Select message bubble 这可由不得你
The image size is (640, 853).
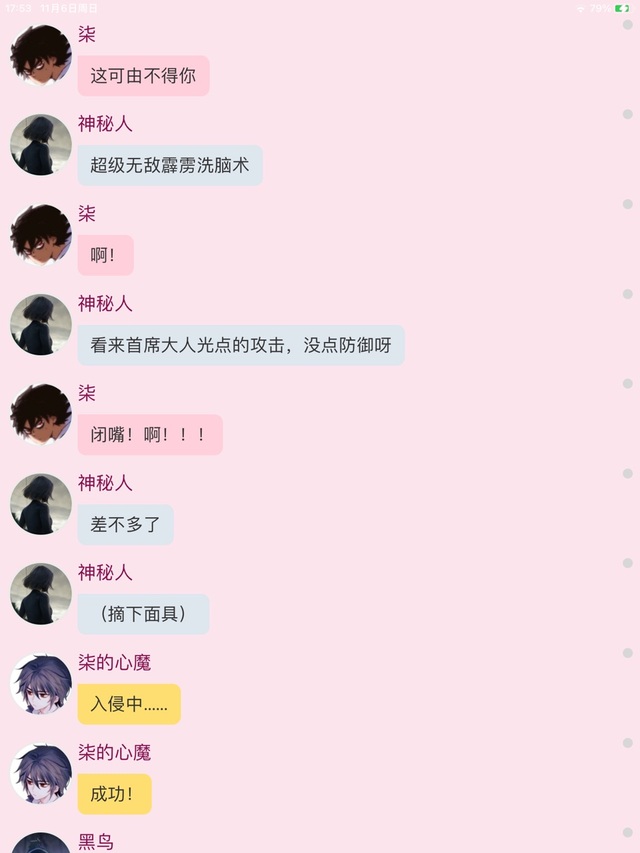click(x=143, y=76)
